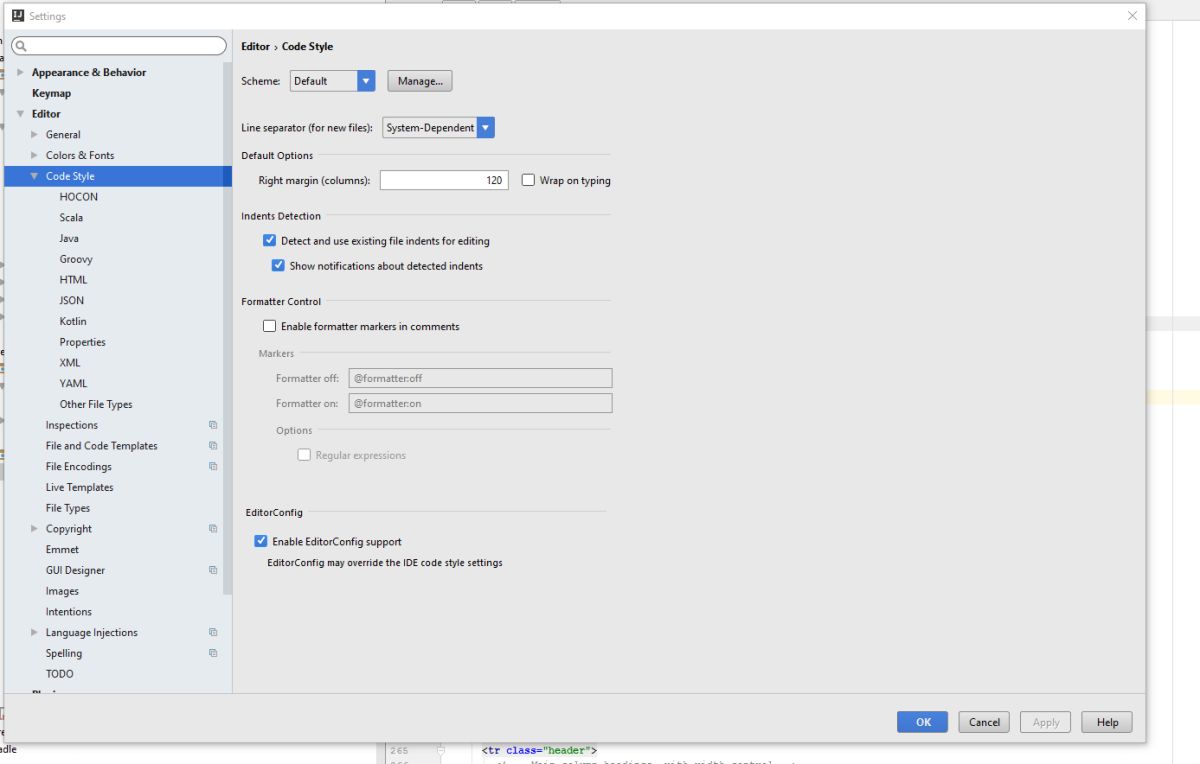The width and height of the screenshot is (1200, 764).
Task: Expand the General tree node
Action: pyautogui.click(x=34, y=134)
